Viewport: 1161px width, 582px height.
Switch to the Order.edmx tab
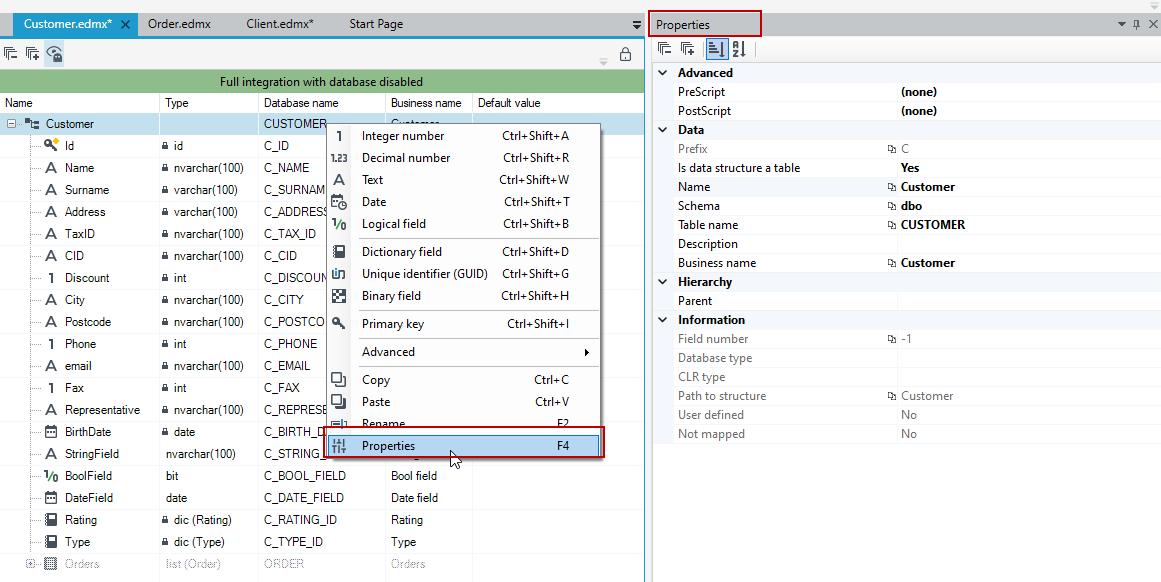click(179, 24)
